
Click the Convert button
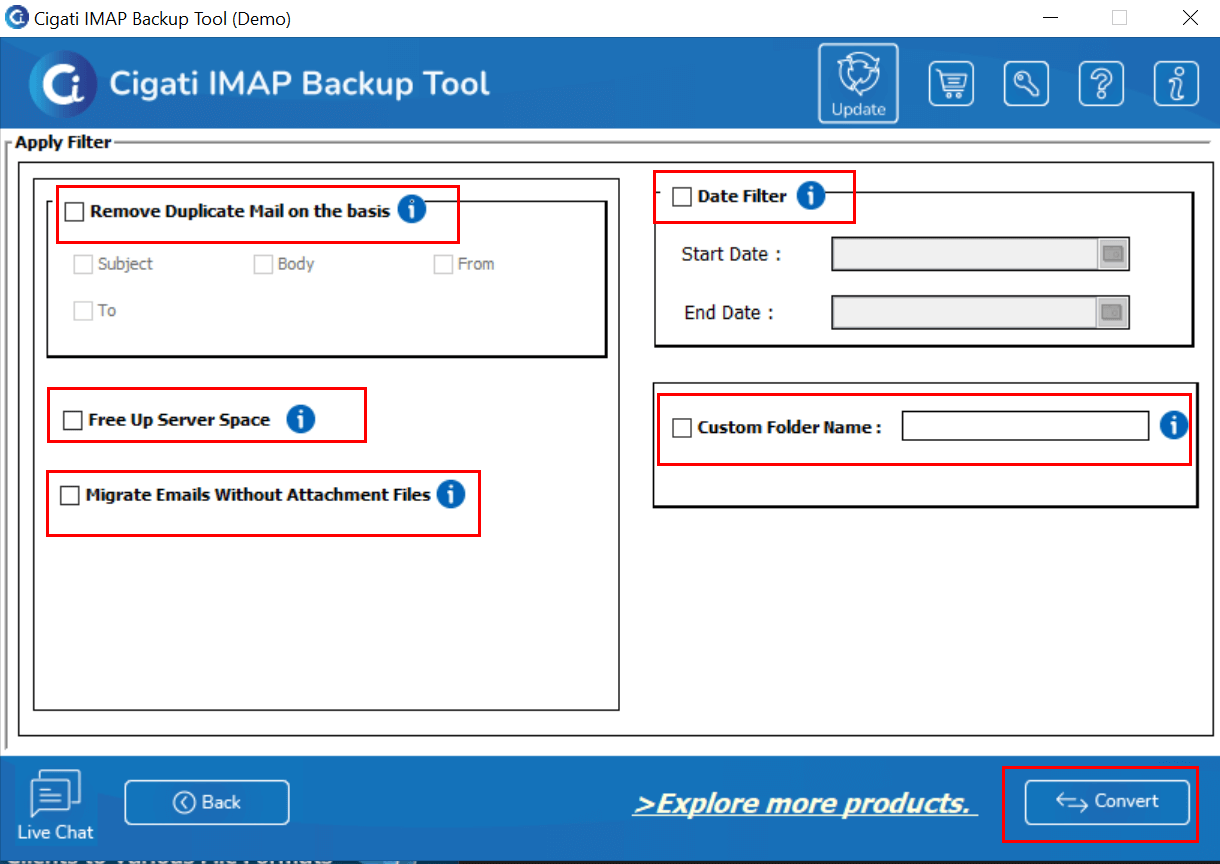pos(1108,802)
